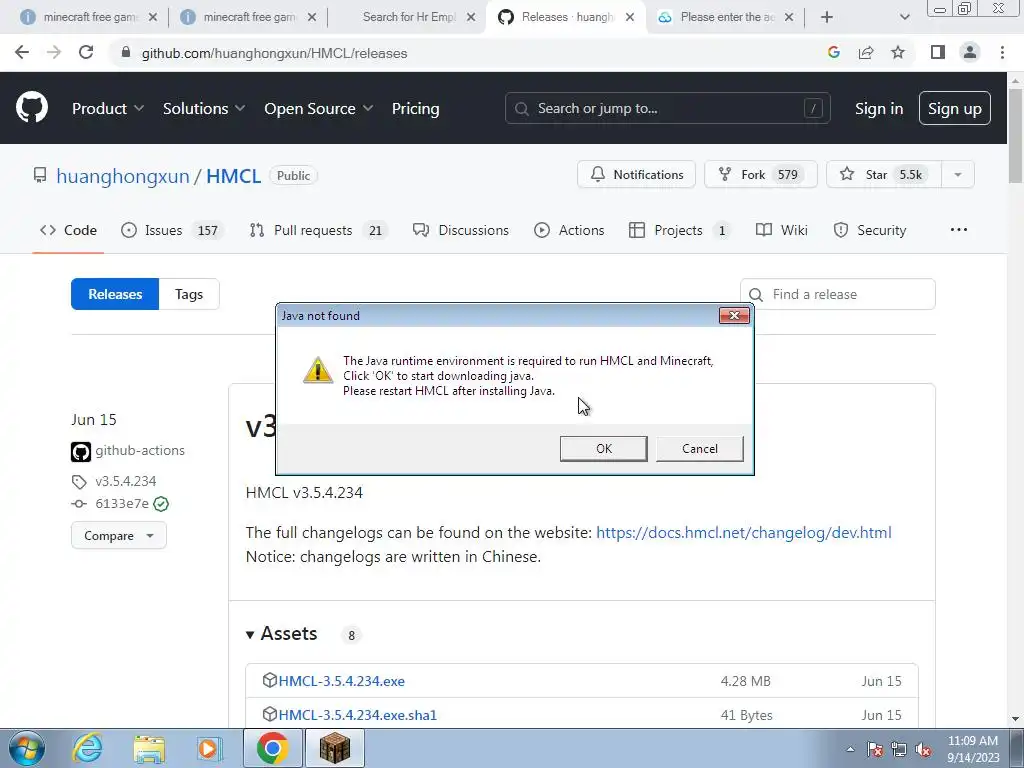Open Windows Explorer folder in taskbar
Image resolution: width=1024 pixels, height=768 pixels.
point(149,748)
